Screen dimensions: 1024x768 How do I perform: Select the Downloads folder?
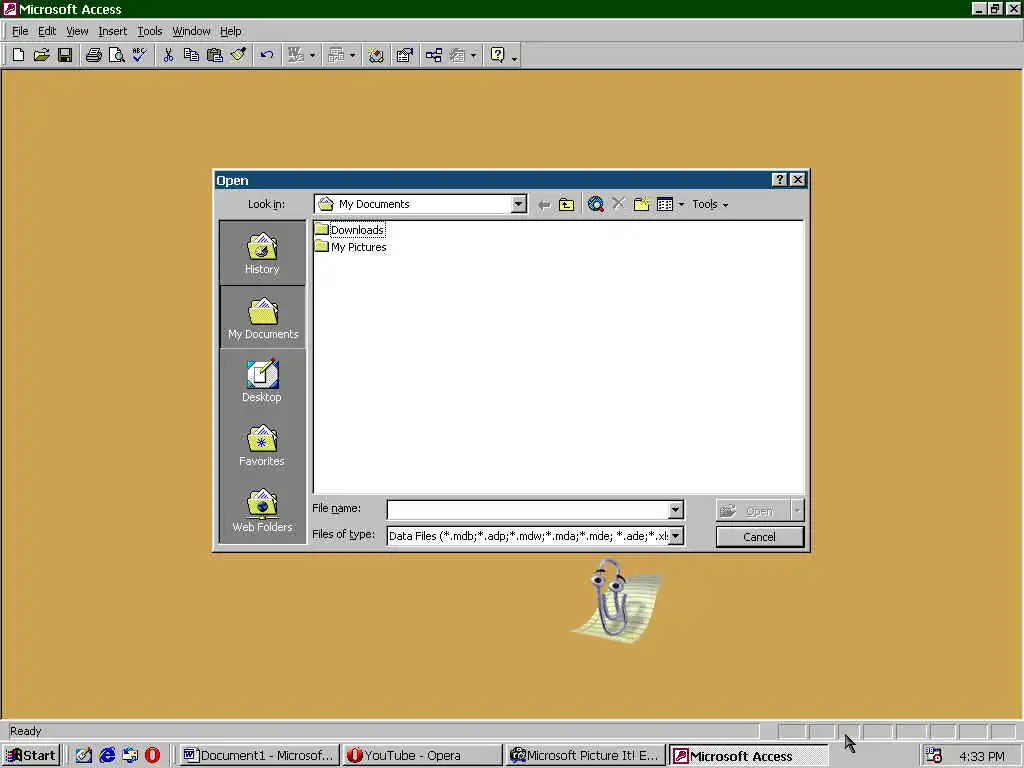click(350, 230)
